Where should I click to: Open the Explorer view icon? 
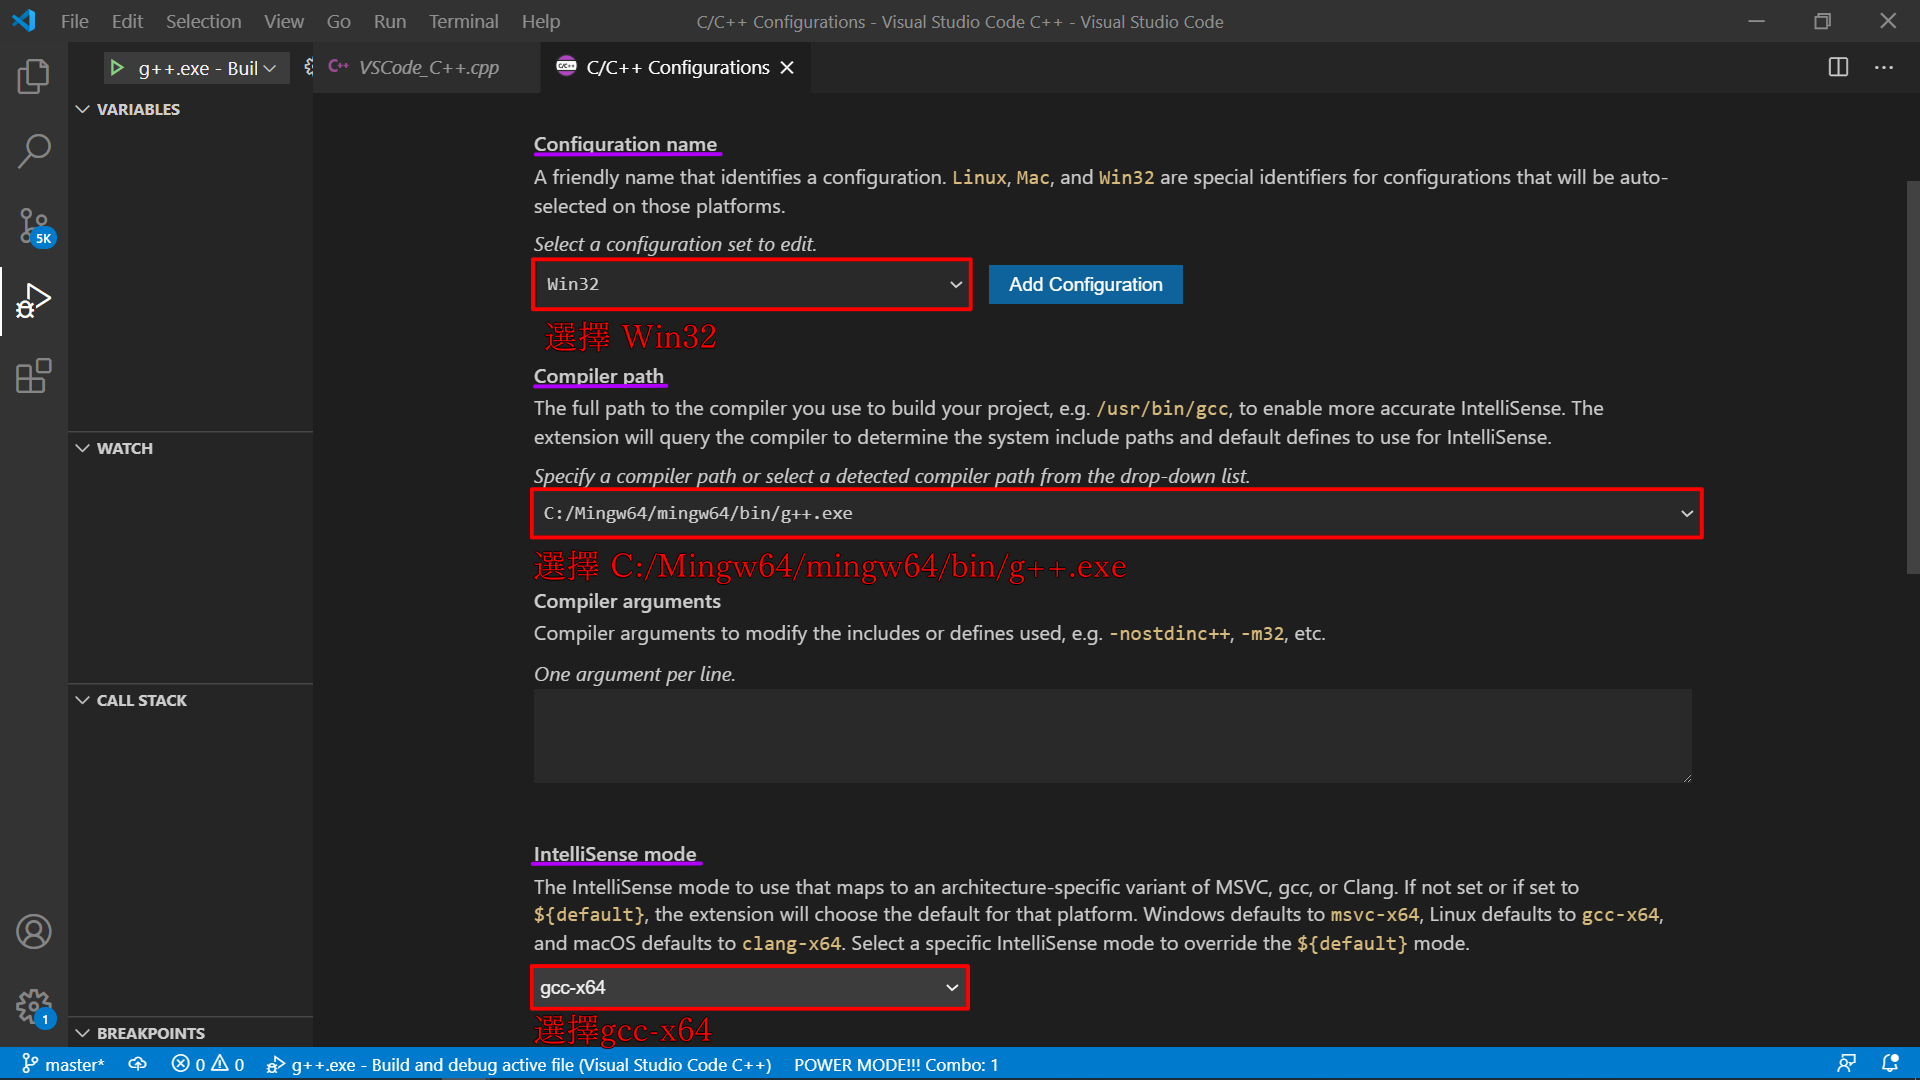(33, 77)
